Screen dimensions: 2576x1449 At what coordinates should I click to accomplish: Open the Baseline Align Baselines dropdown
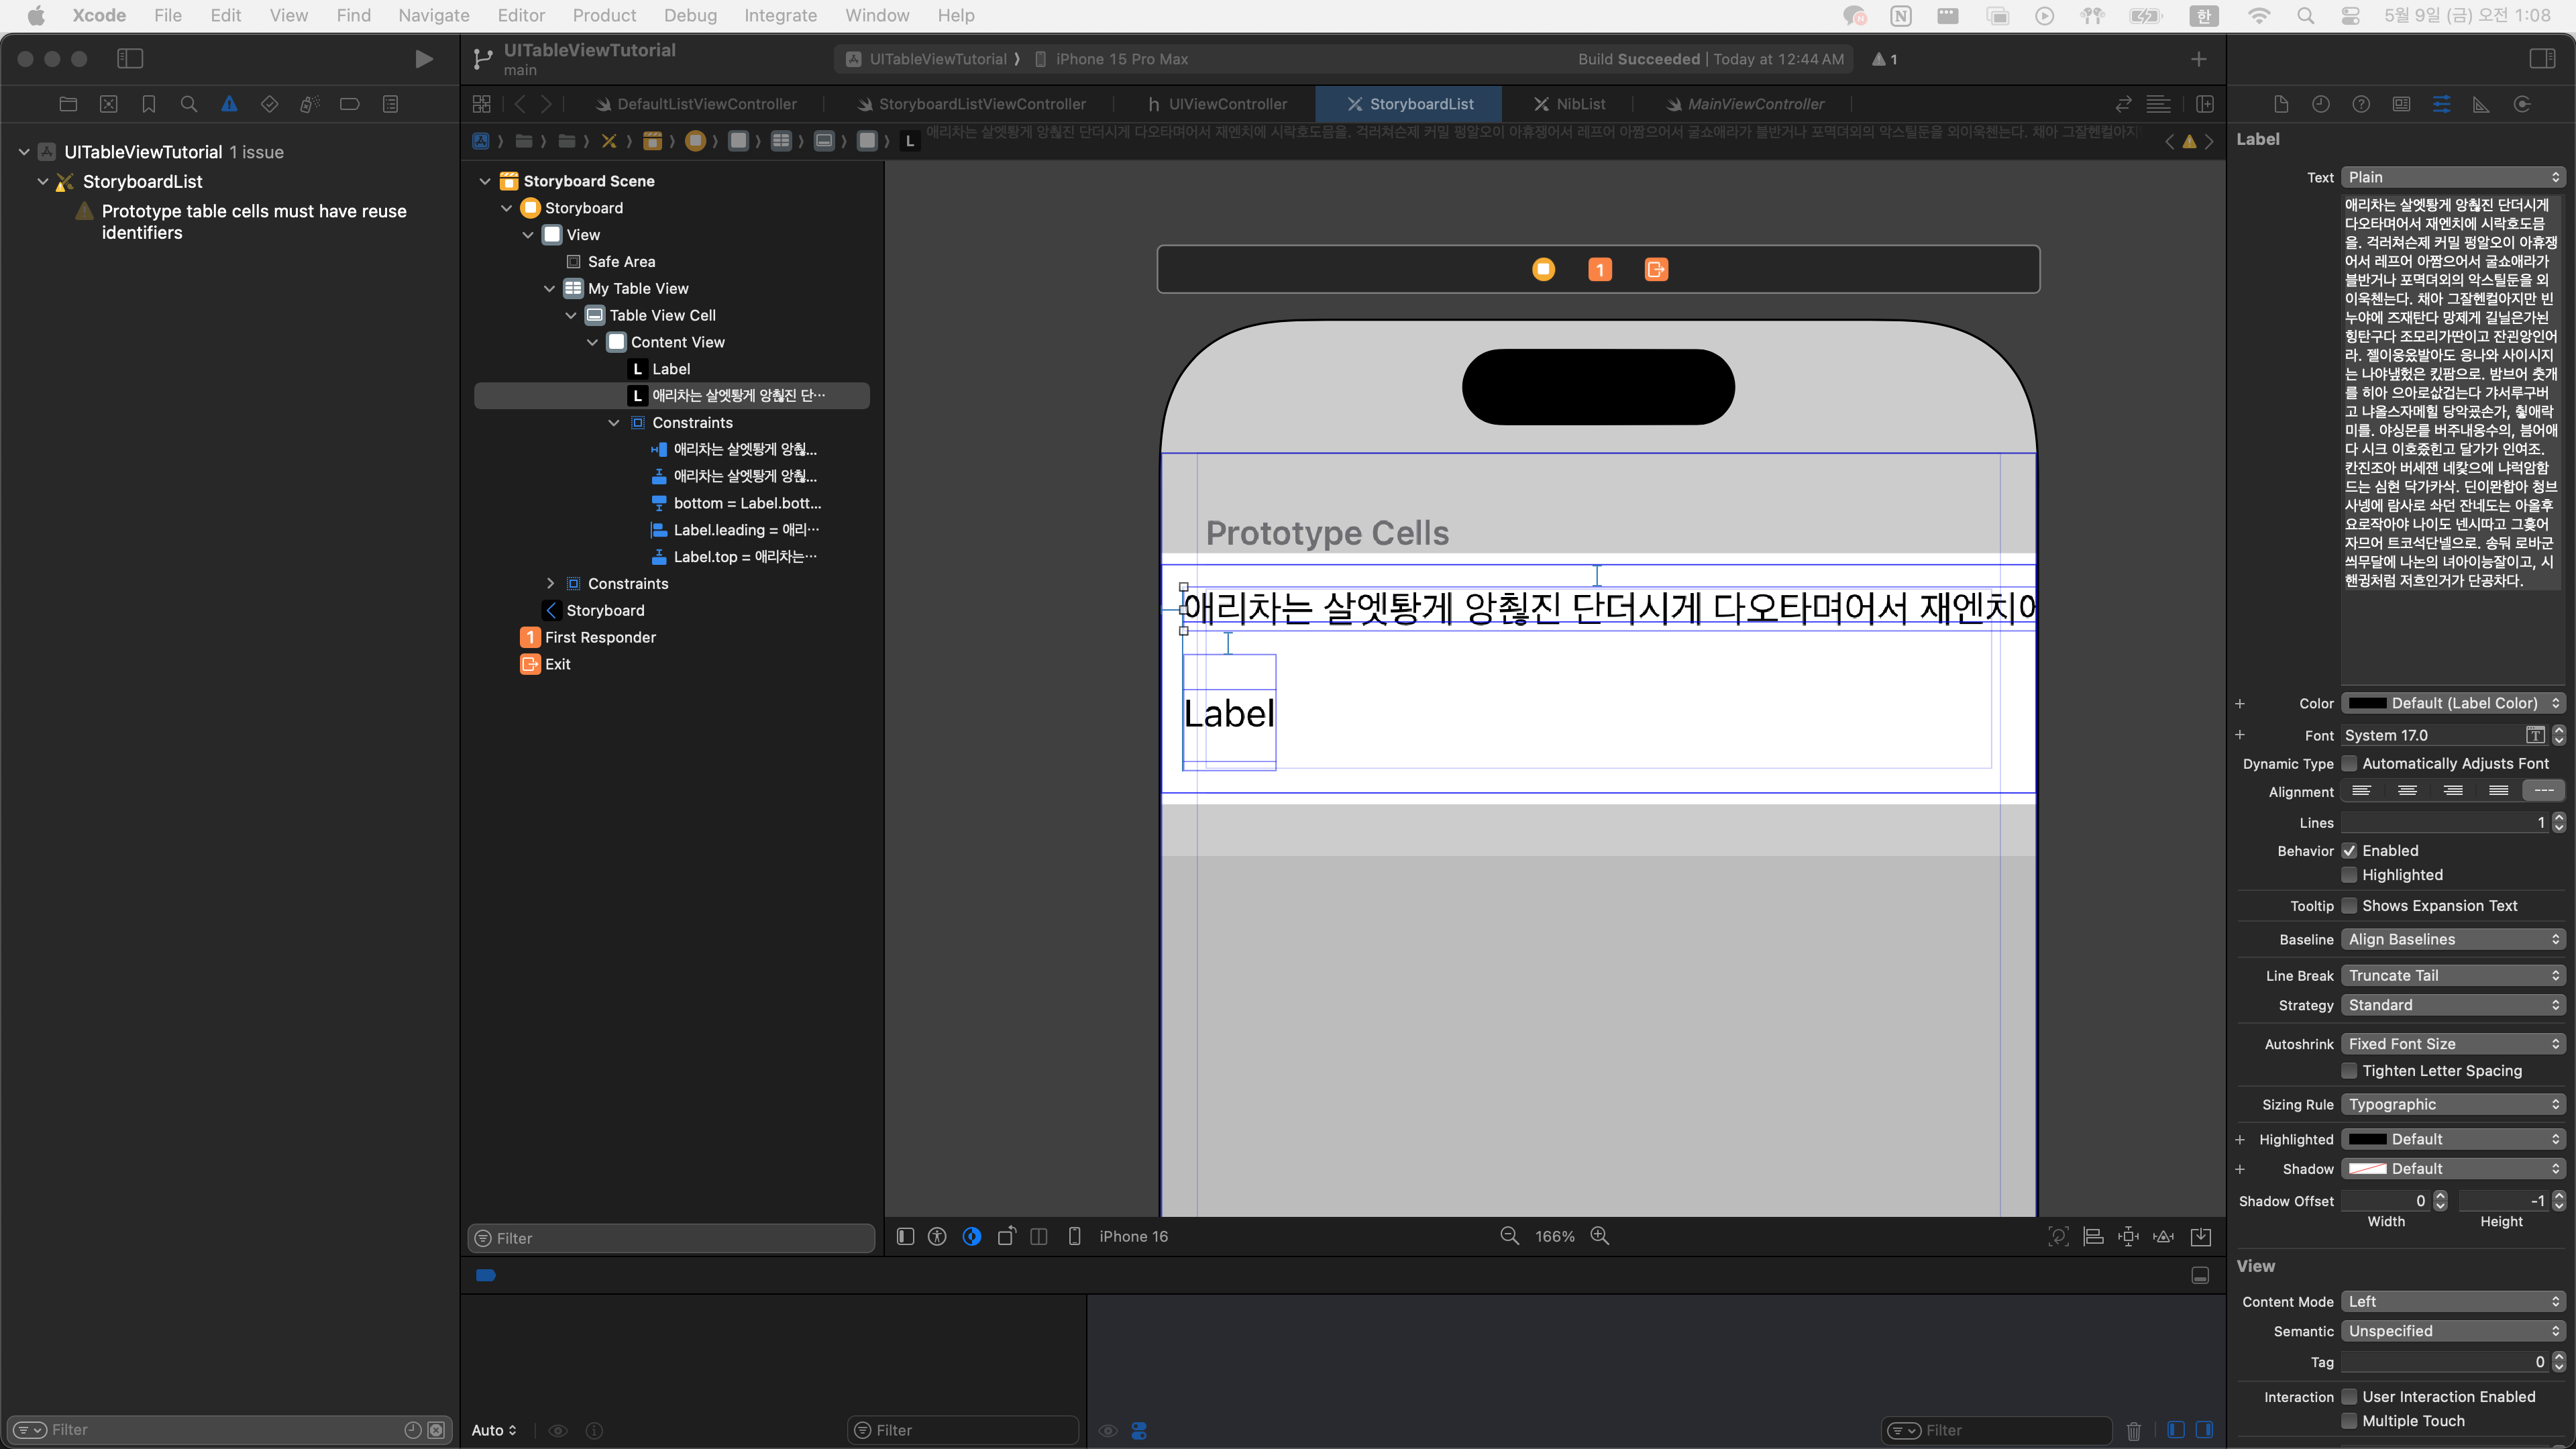point(2454,939)
